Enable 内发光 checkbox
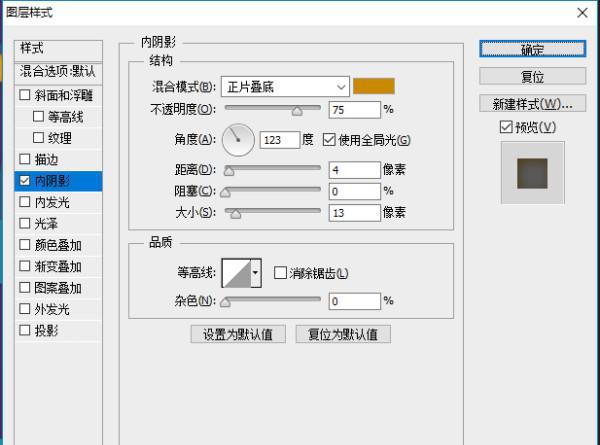The height and width of the screenshot is (445, 600). click(25, 202)
